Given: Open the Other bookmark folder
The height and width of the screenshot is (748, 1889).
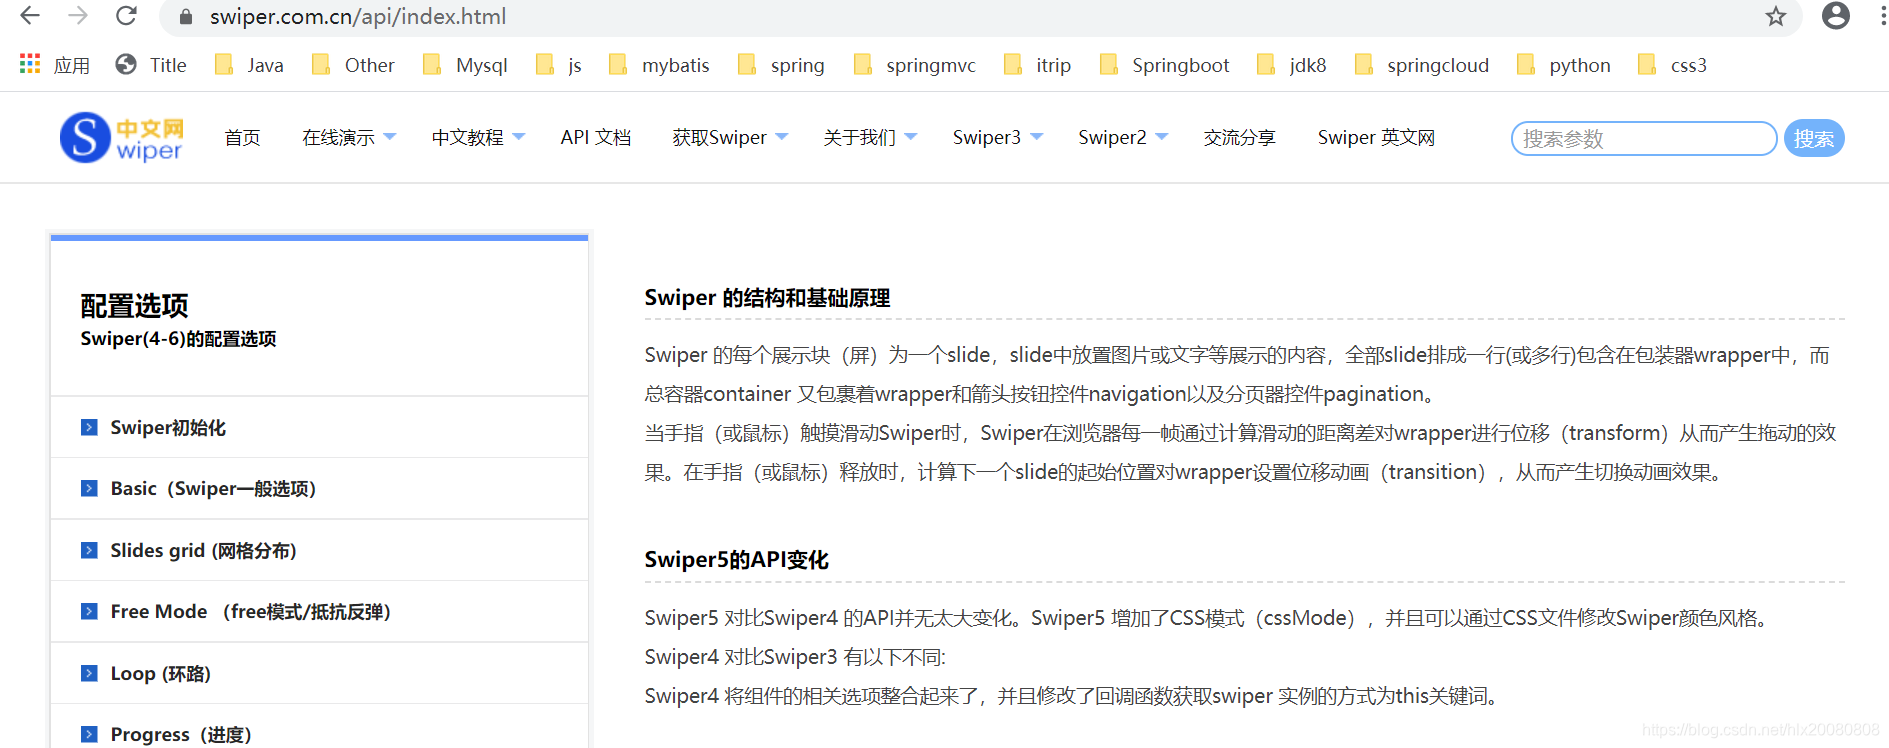Looking at the screenshot, I should tap(353, 65).
